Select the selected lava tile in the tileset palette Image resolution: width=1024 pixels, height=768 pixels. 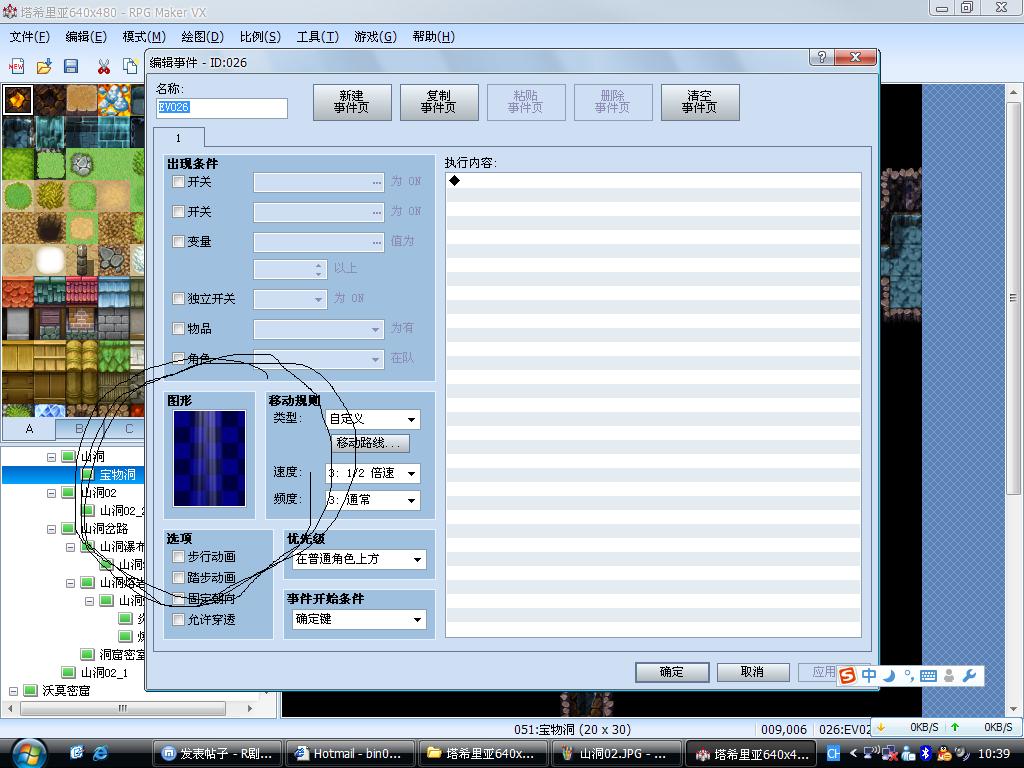point(18,100)
